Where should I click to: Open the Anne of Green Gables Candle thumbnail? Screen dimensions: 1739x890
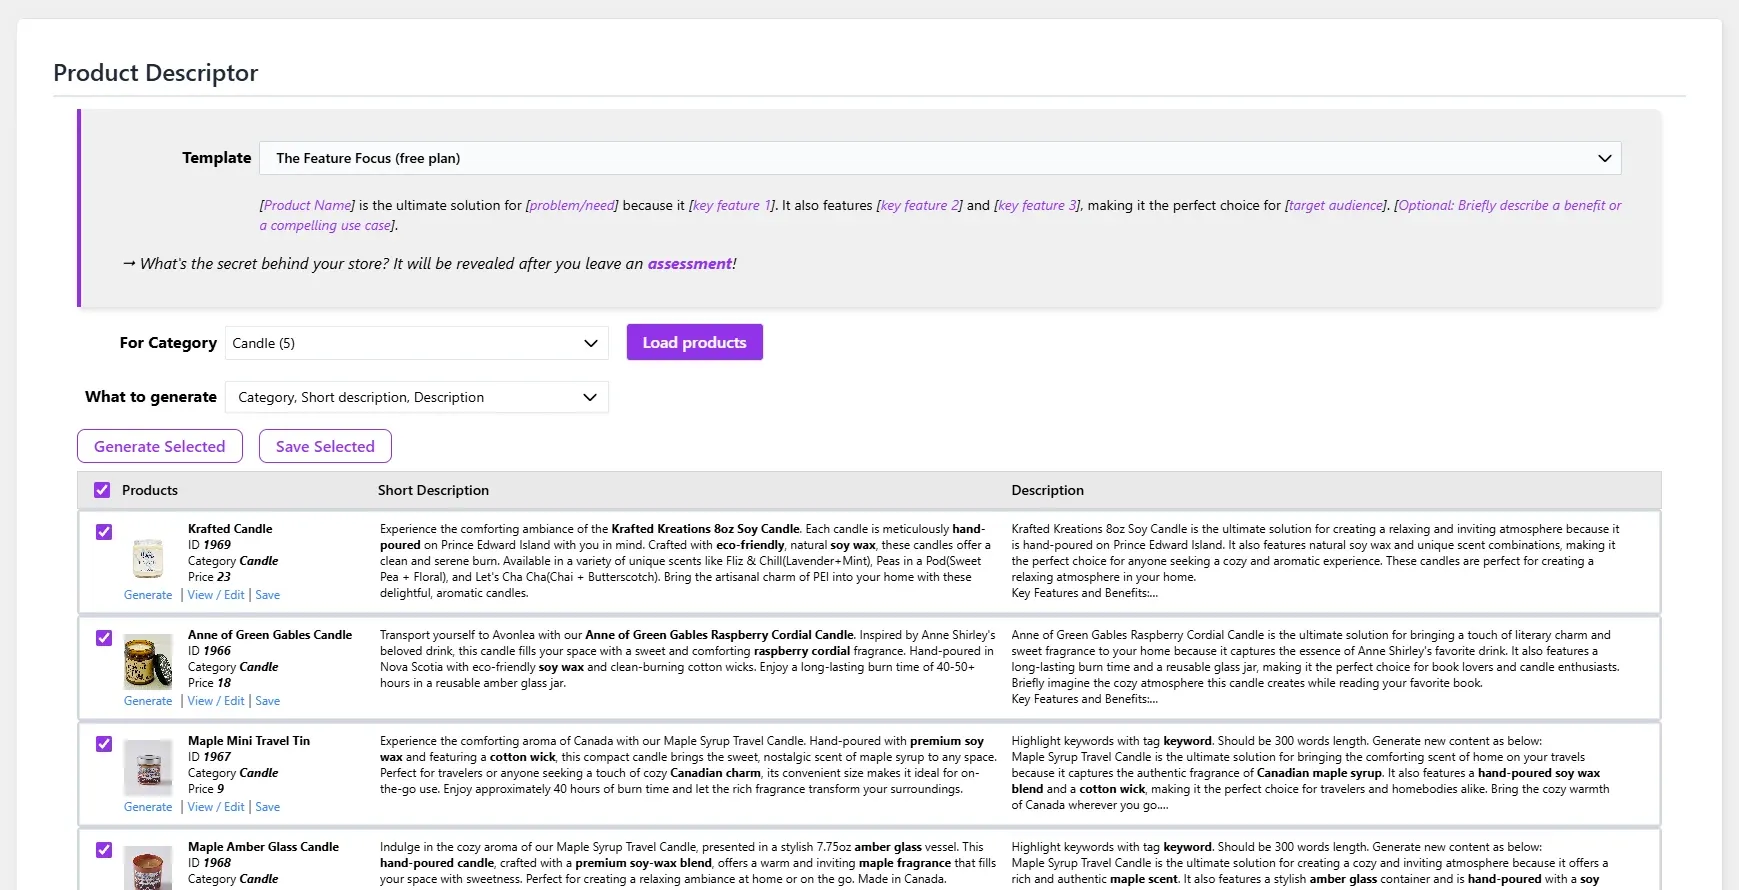[x=148, y=663]
